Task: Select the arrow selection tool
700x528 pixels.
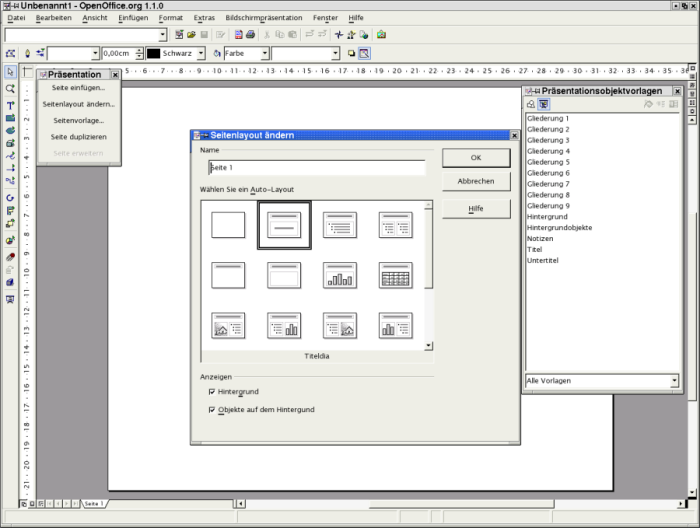Action: tap(10, 72)
